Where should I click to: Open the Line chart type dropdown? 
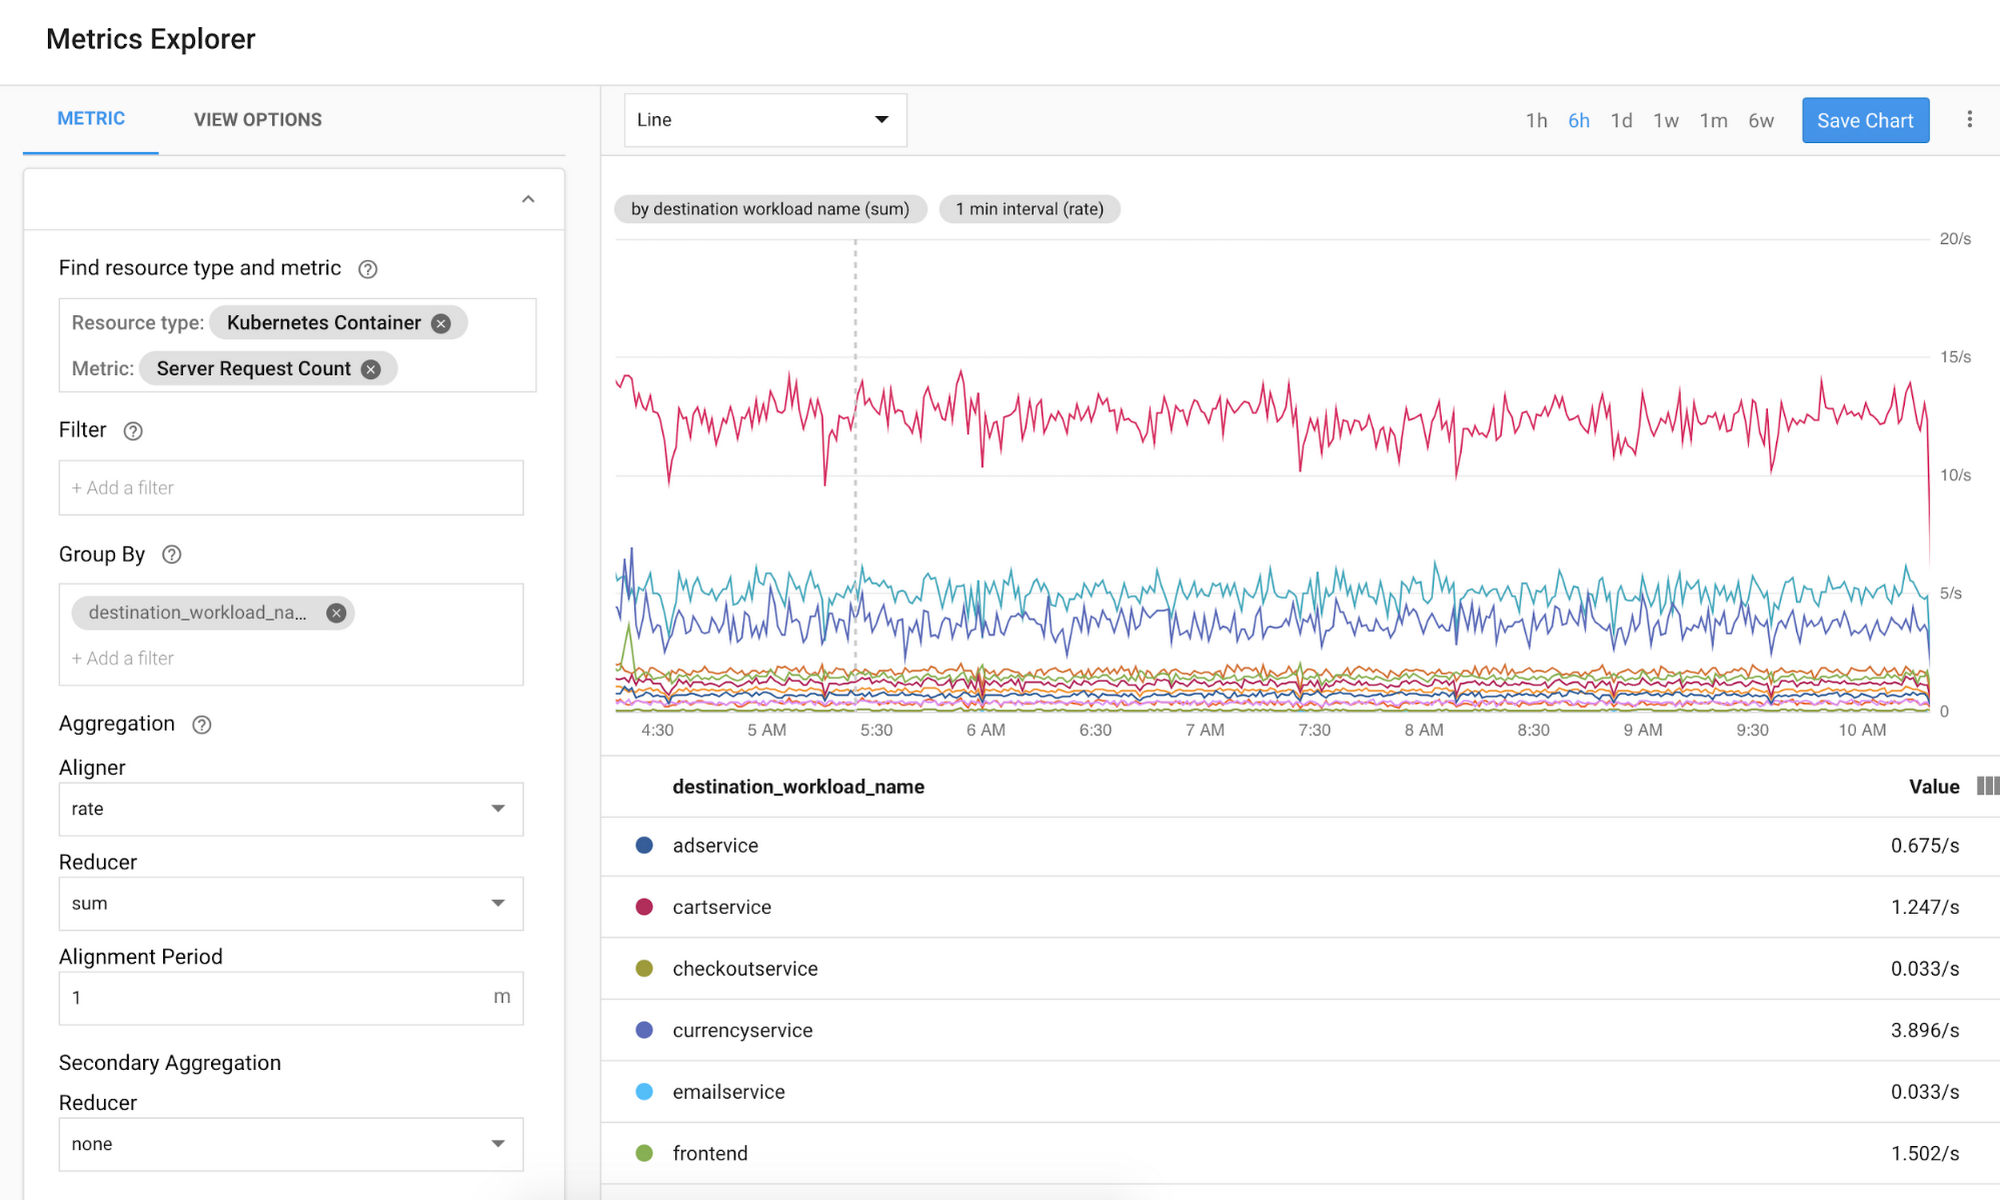click(x=765, y=120)
